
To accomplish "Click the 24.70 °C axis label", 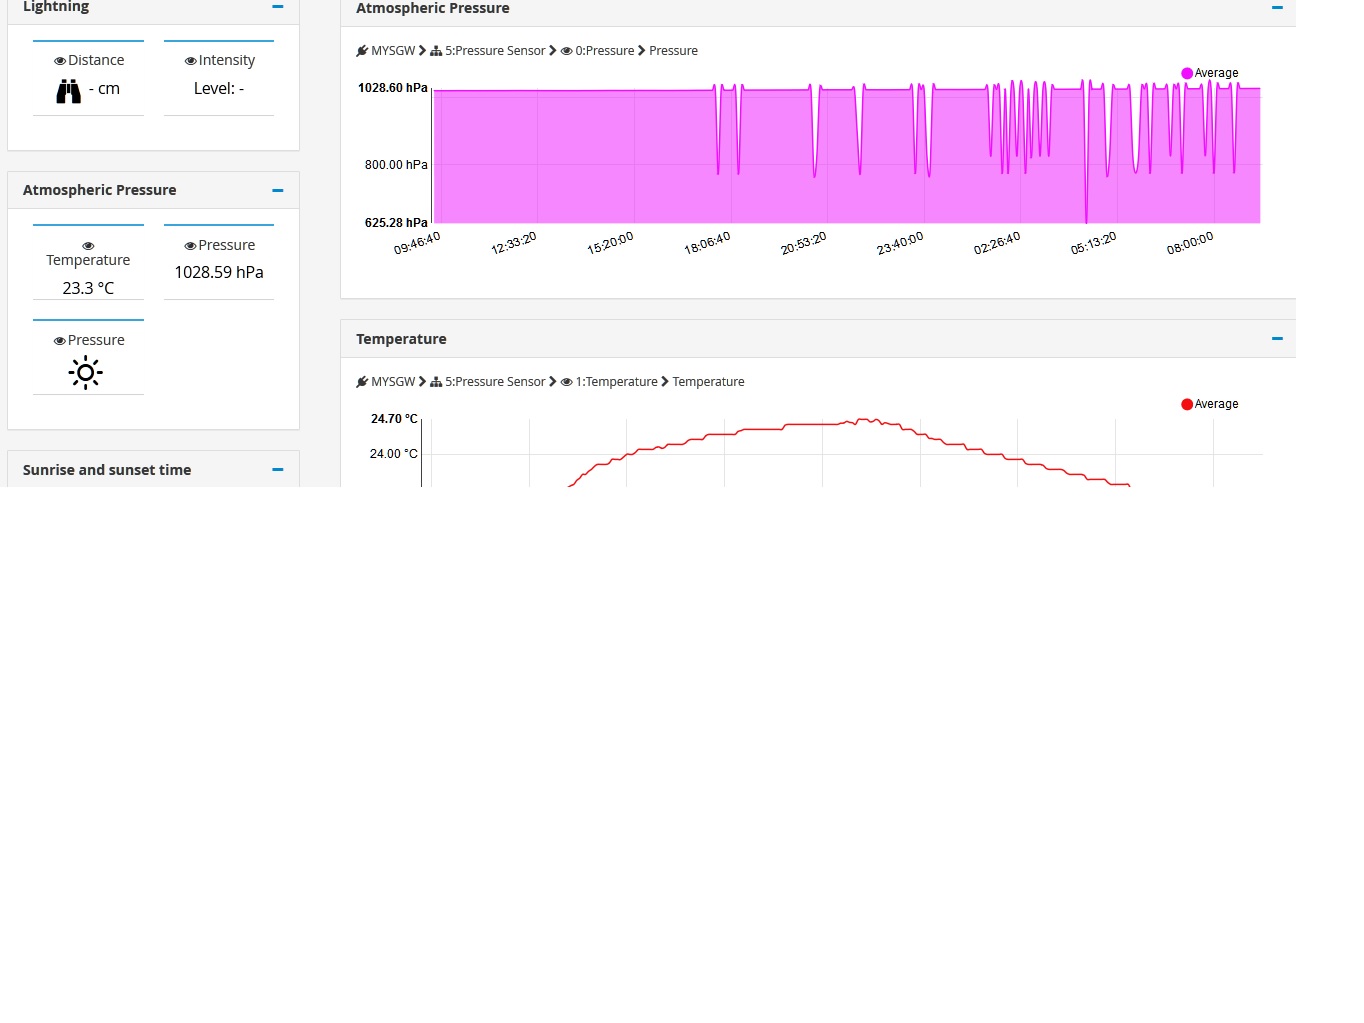I will 394,419.
